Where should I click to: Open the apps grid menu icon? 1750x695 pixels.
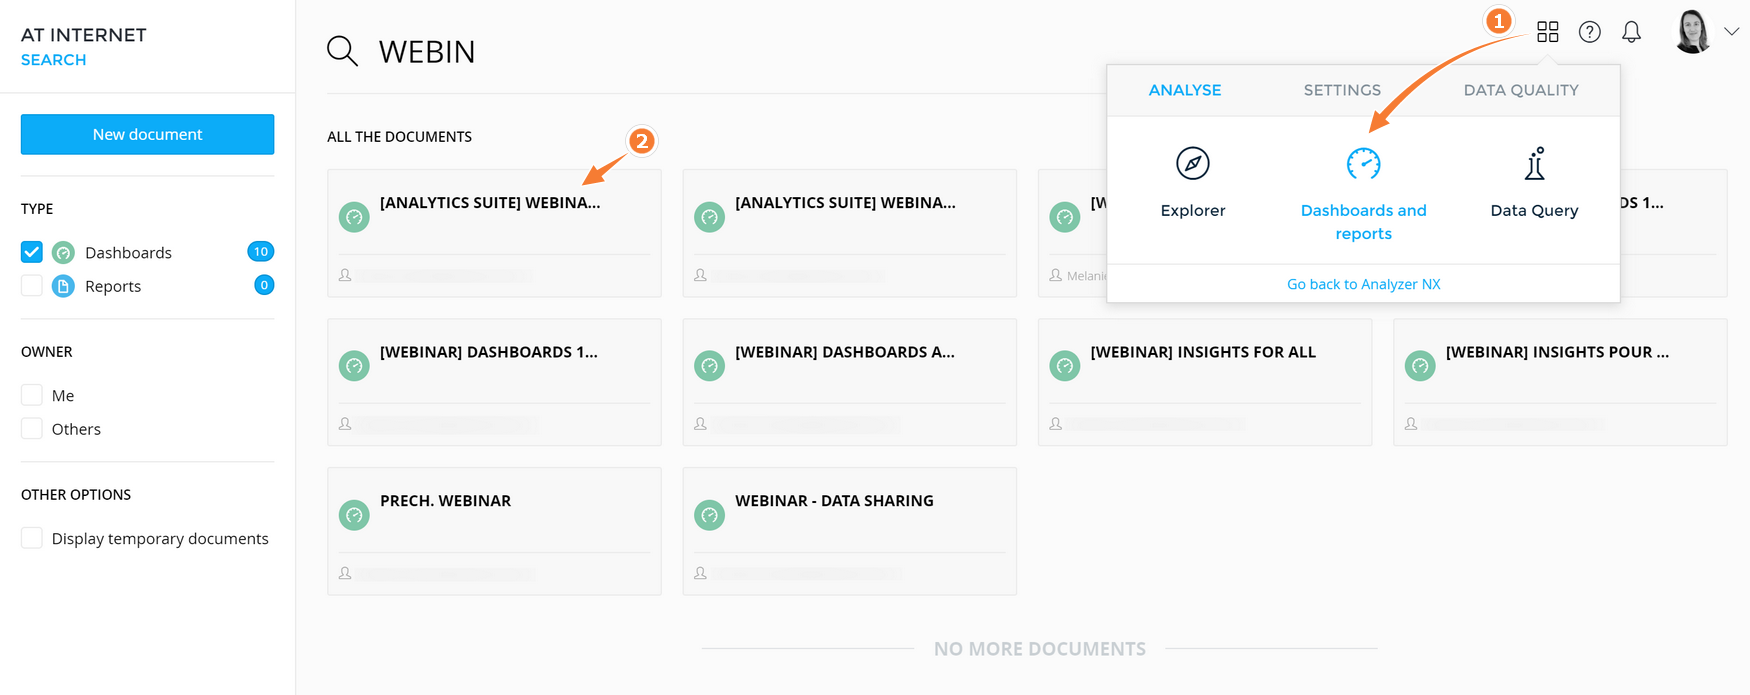(1547, 32)
